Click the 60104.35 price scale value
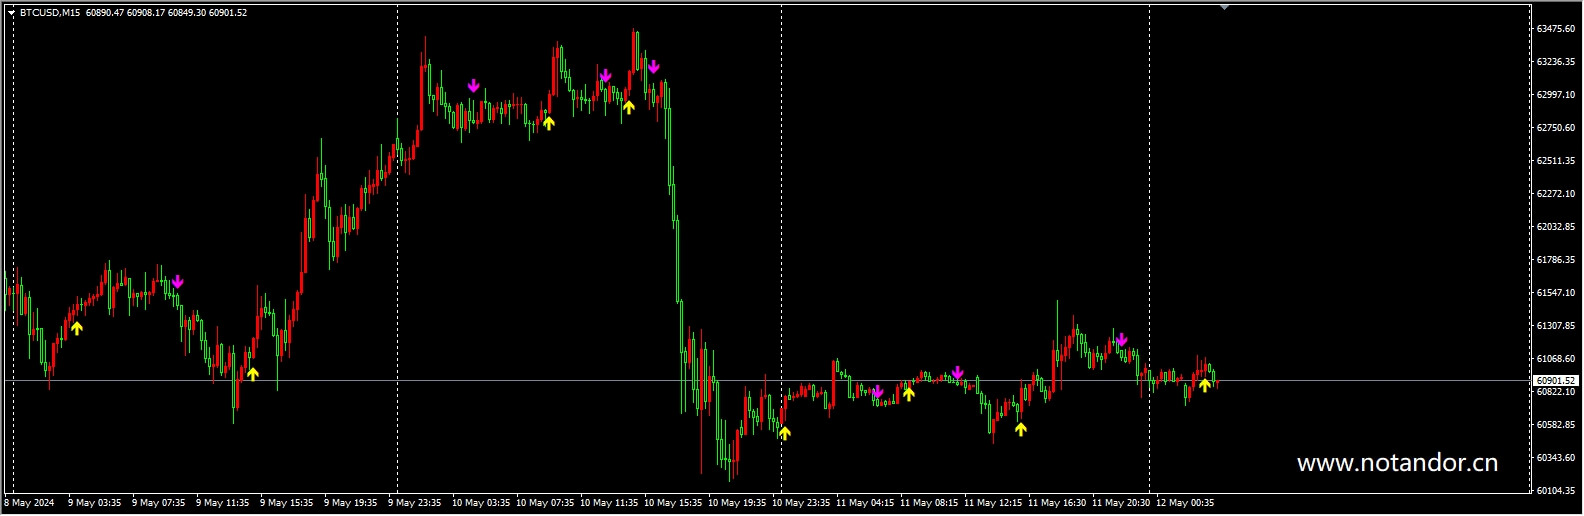The image size is (1584, 516). tap(1556, 491)
